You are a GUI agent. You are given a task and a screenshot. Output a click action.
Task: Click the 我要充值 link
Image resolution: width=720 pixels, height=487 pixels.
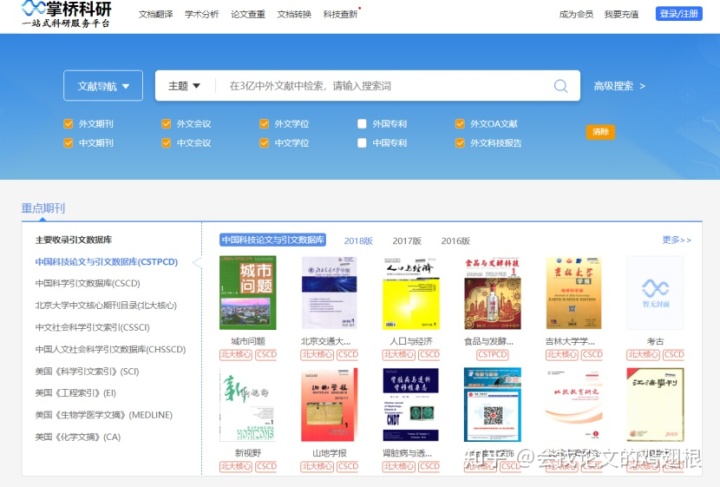click(621, 14)
